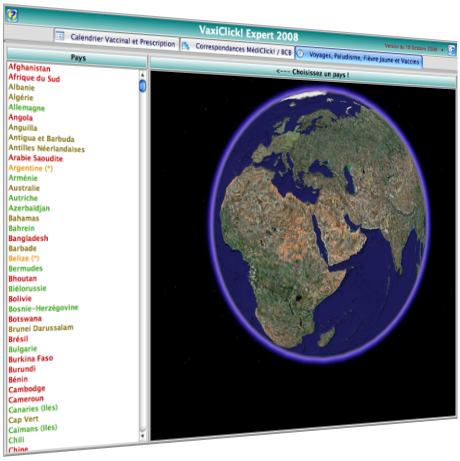
Task: Select Bangladesh
Action: (x=28, y=238)
